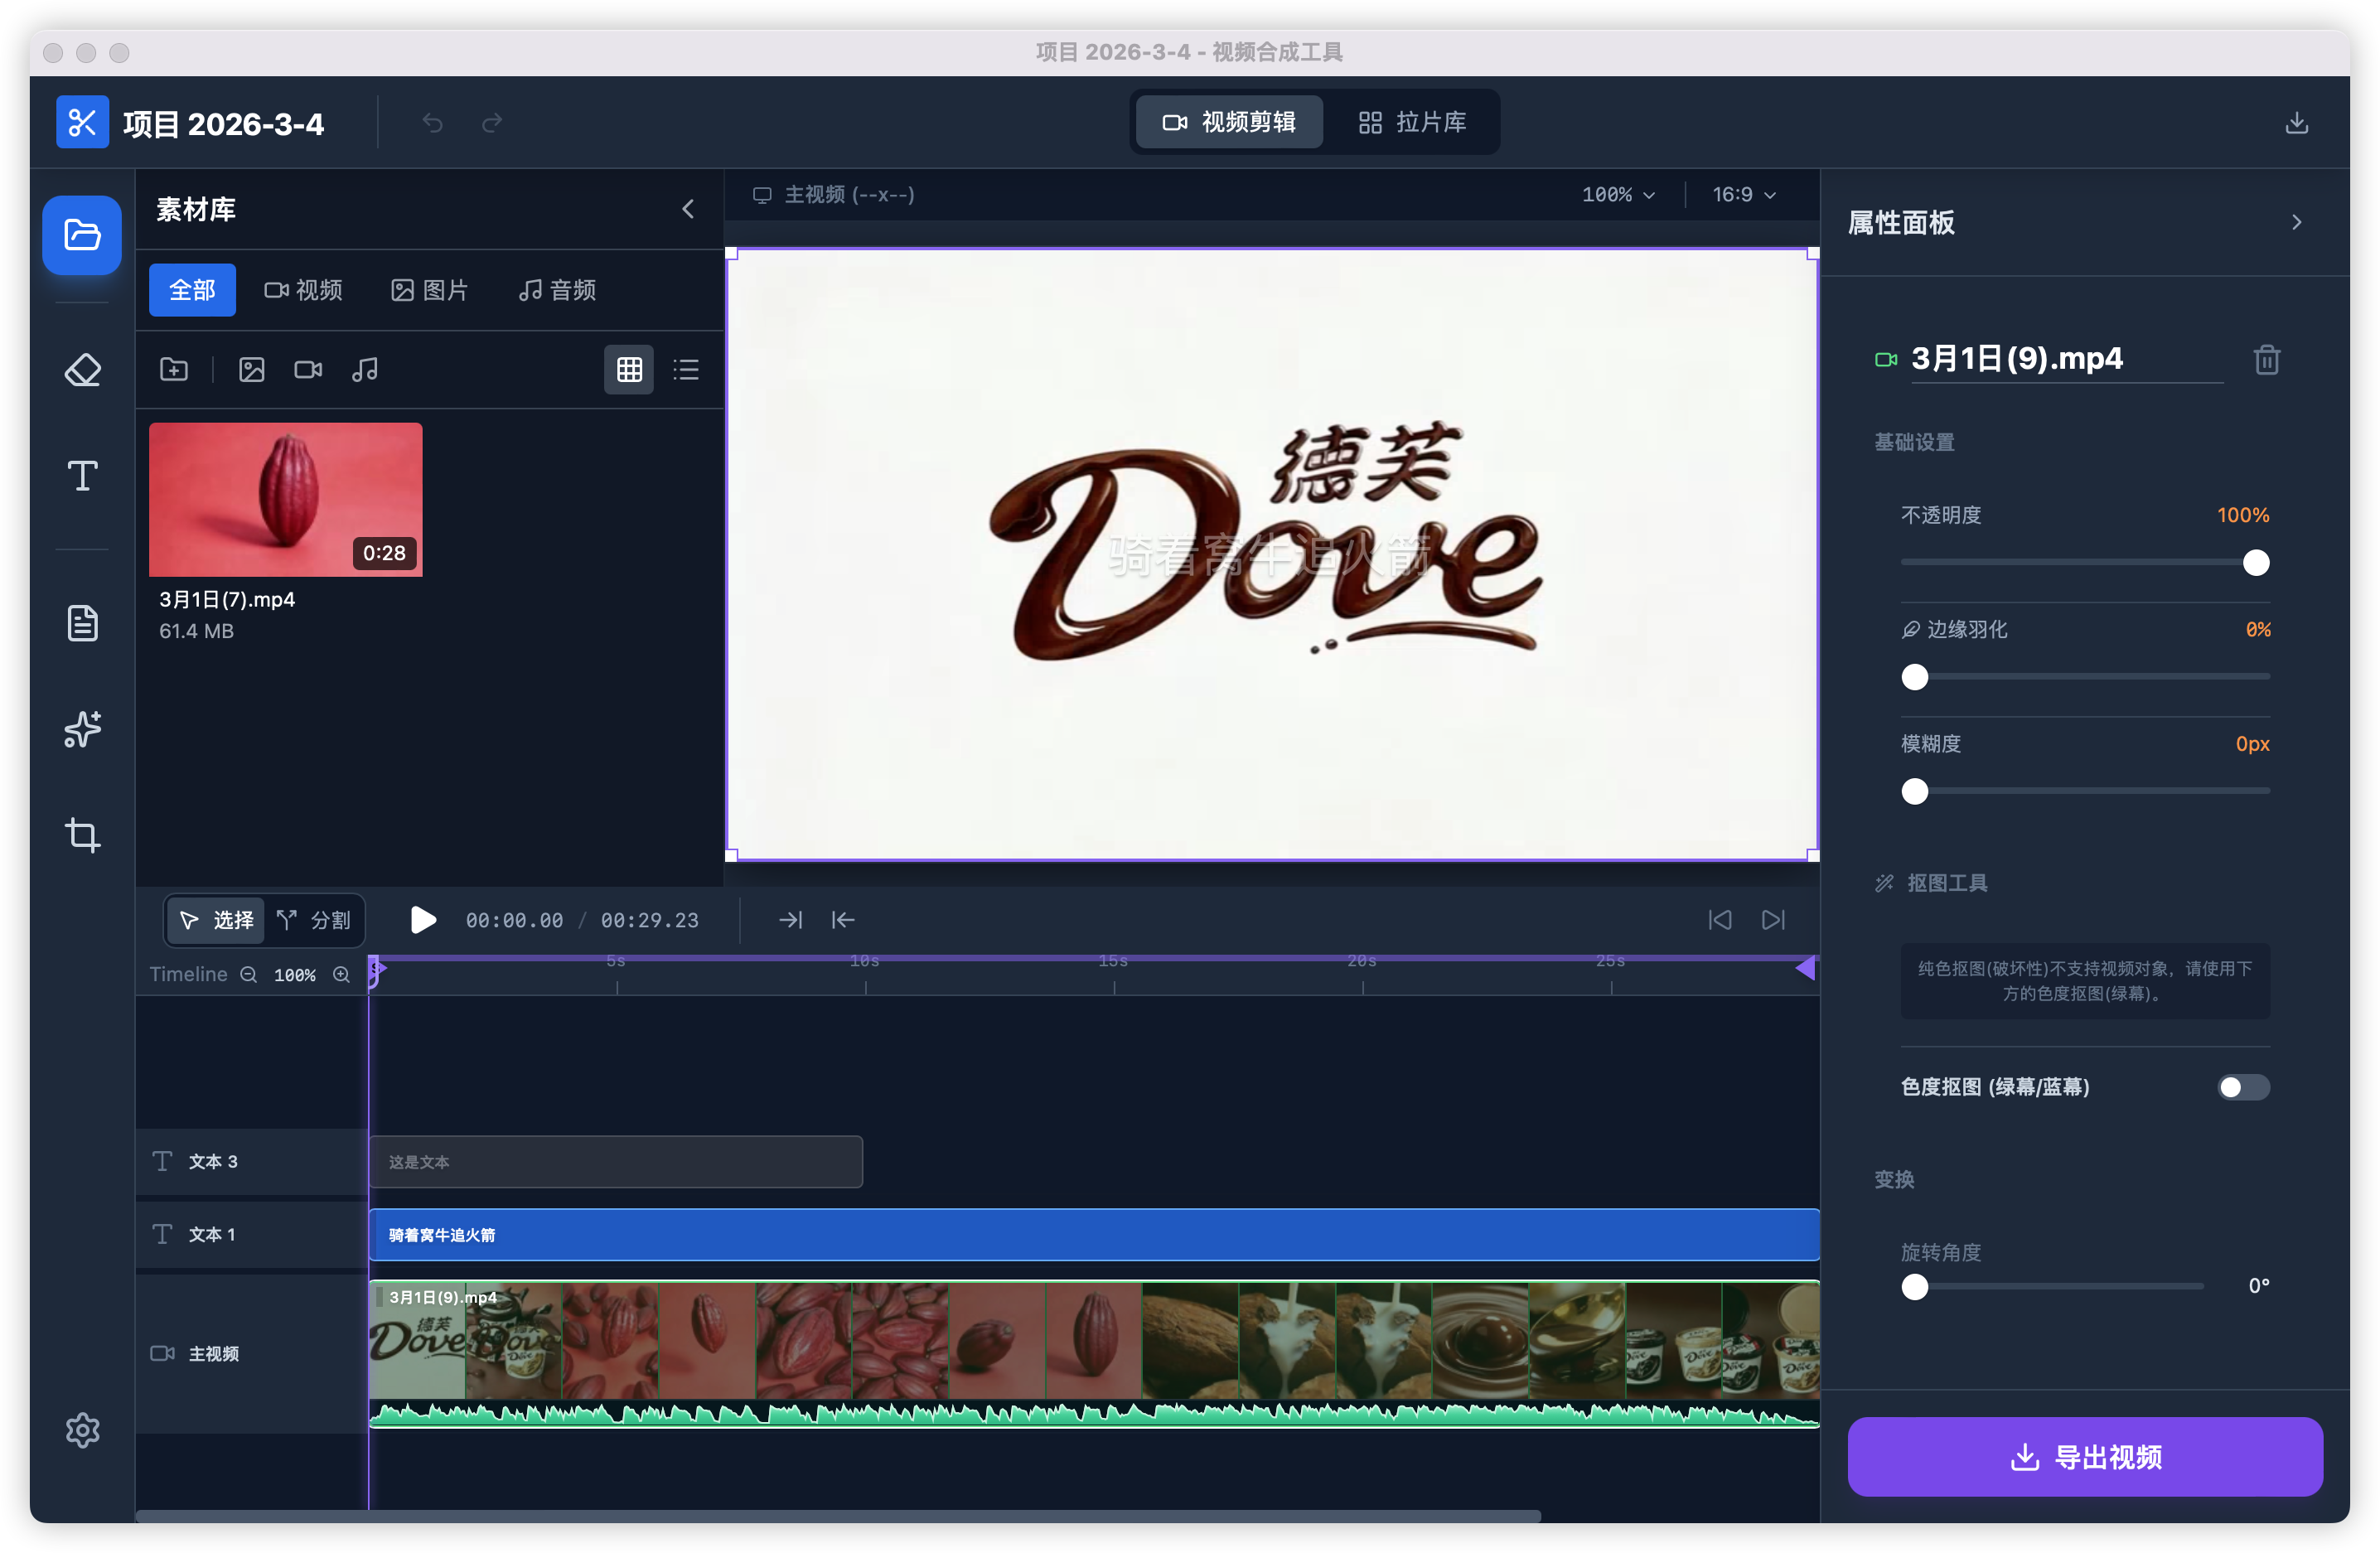The height and width of the screenshot is (1553, 2380).
Task: Open the 16:9 aspect ratio dropdown
Action: (1744, 195)
